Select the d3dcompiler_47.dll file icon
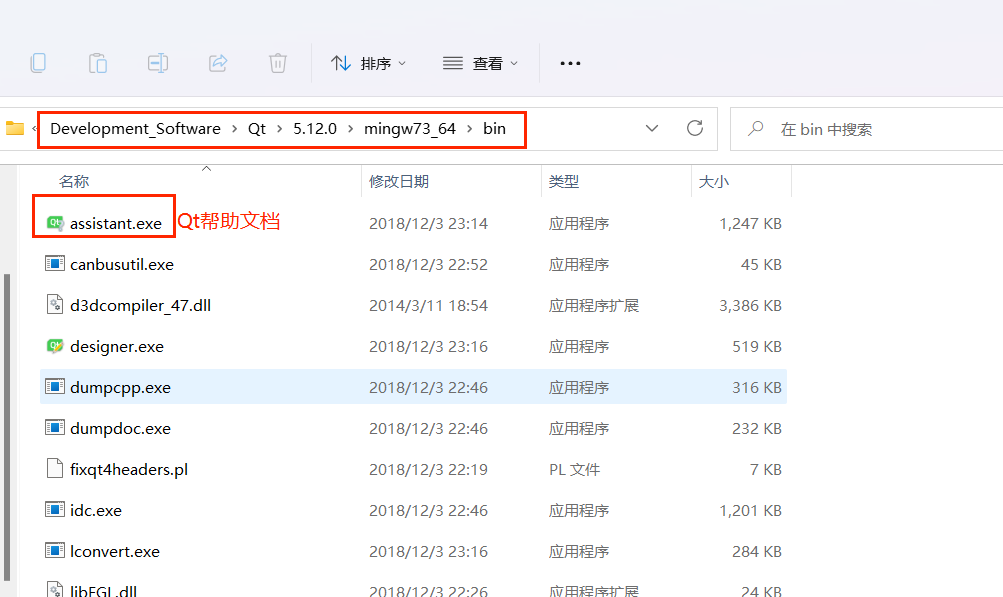Screen dimensions: 1003x597 [55, 305]
